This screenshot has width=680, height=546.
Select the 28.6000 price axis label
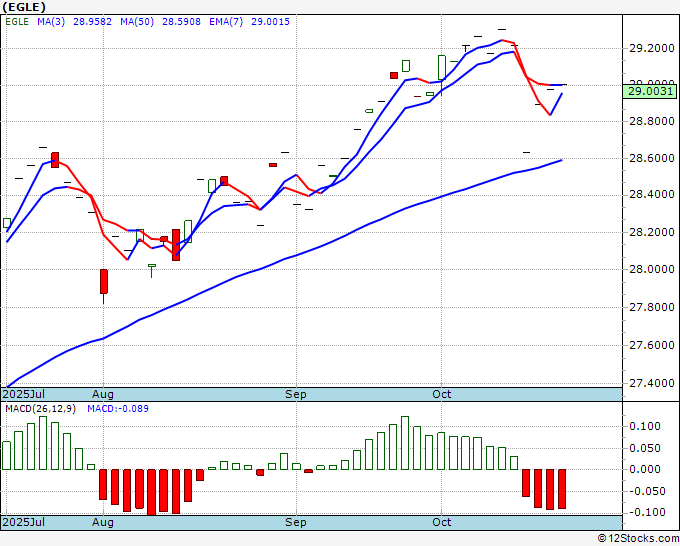click(652, 158)
